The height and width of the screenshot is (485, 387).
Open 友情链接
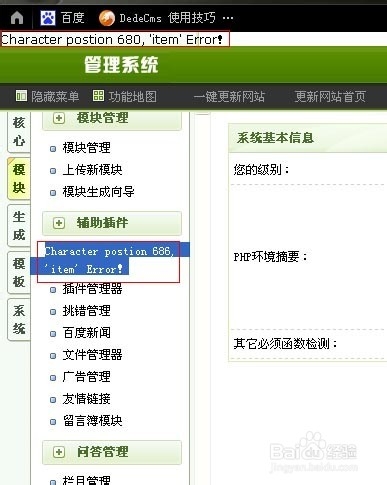pyautogui.click(x=86, y=399)
